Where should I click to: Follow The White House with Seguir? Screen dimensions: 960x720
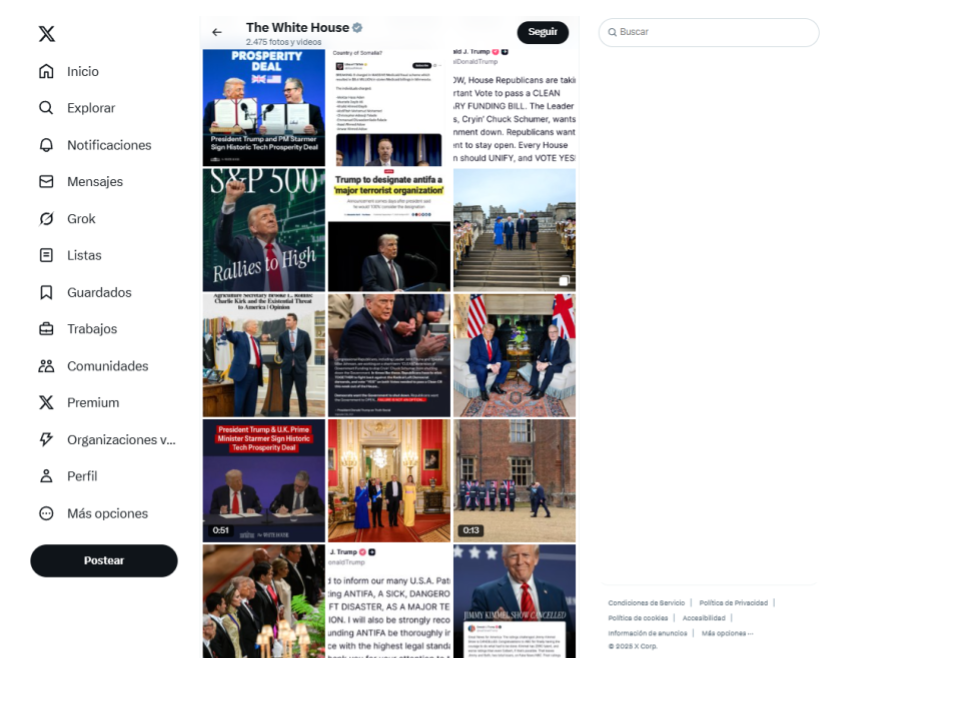click(542, 32)
